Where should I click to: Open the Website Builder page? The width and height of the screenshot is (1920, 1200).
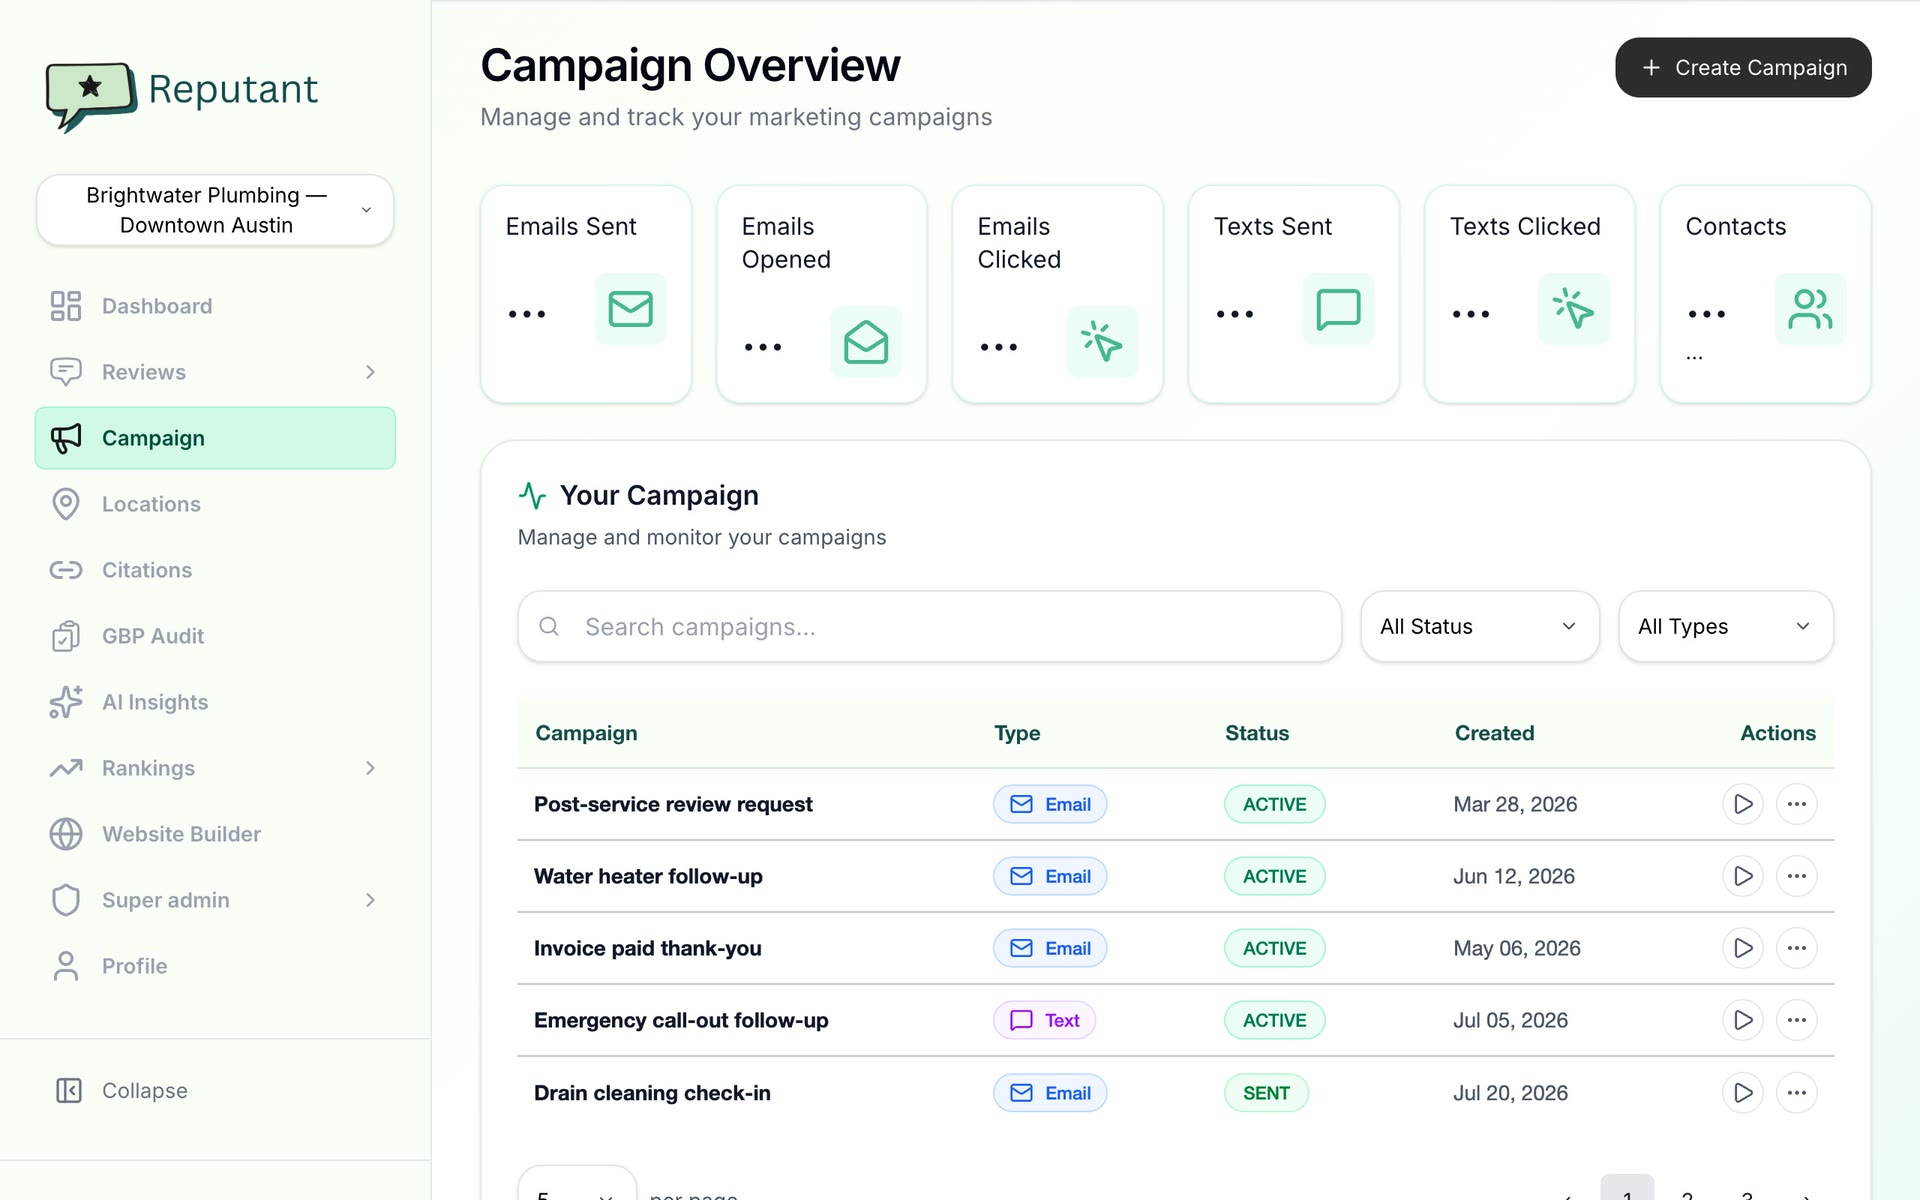point(215,834)
